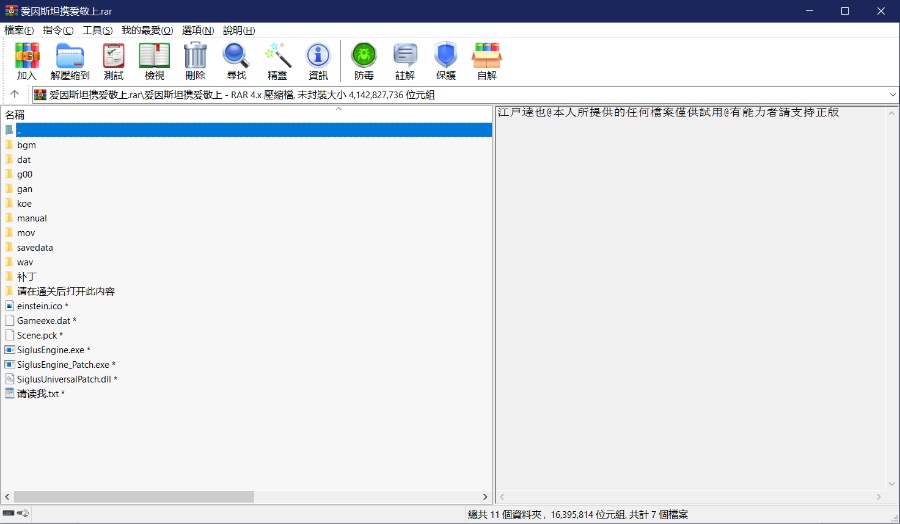Image resolution: width=900 pixels, height=524 pixels.
Task: Click the 測試 (Test) toolbar icon
Action: 114,61
